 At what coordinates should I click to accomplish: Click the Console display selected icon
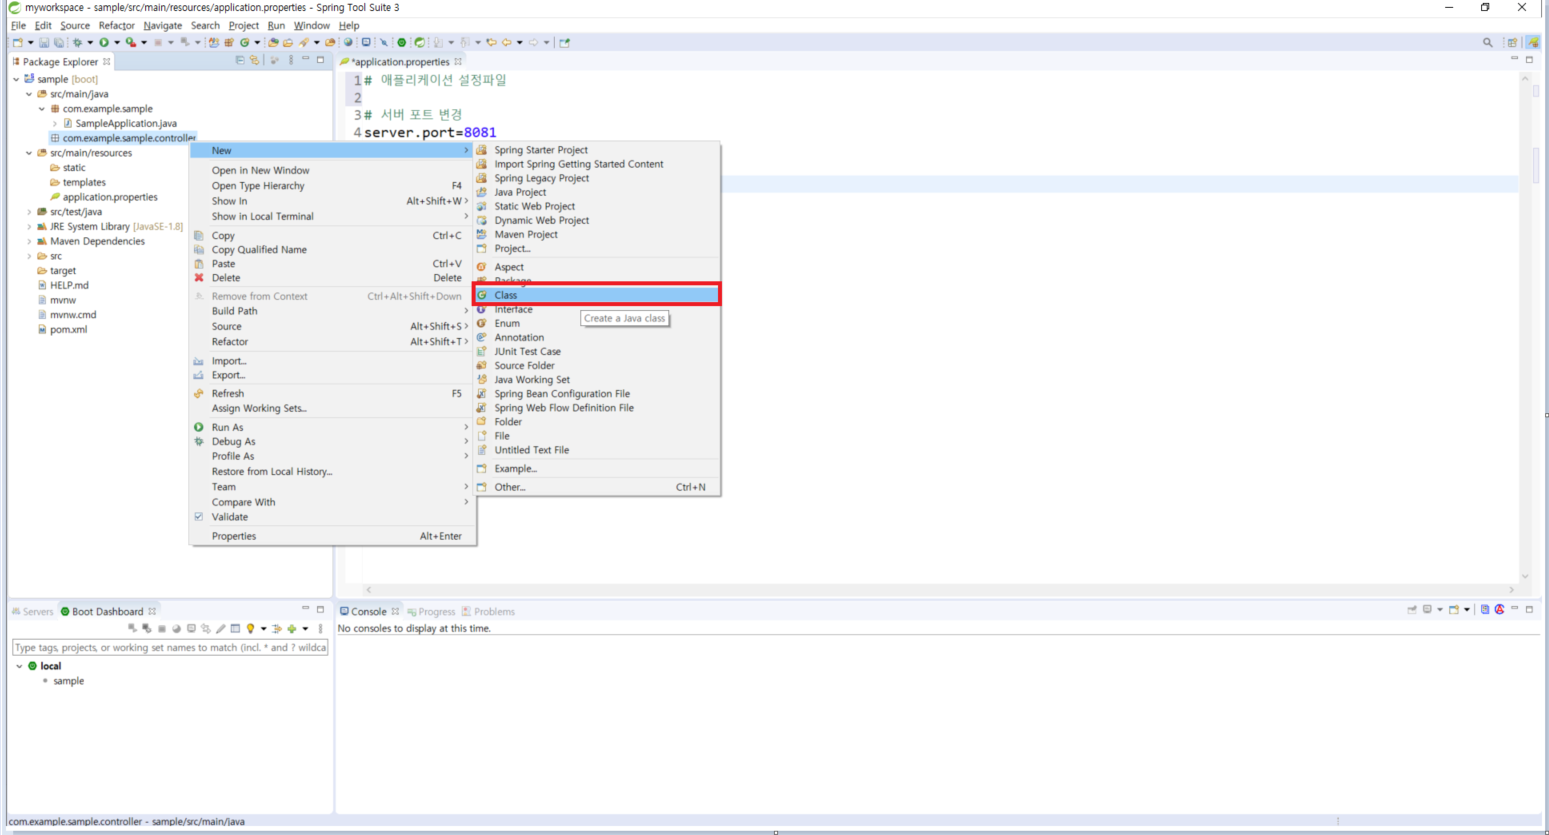pos(1427,609)
